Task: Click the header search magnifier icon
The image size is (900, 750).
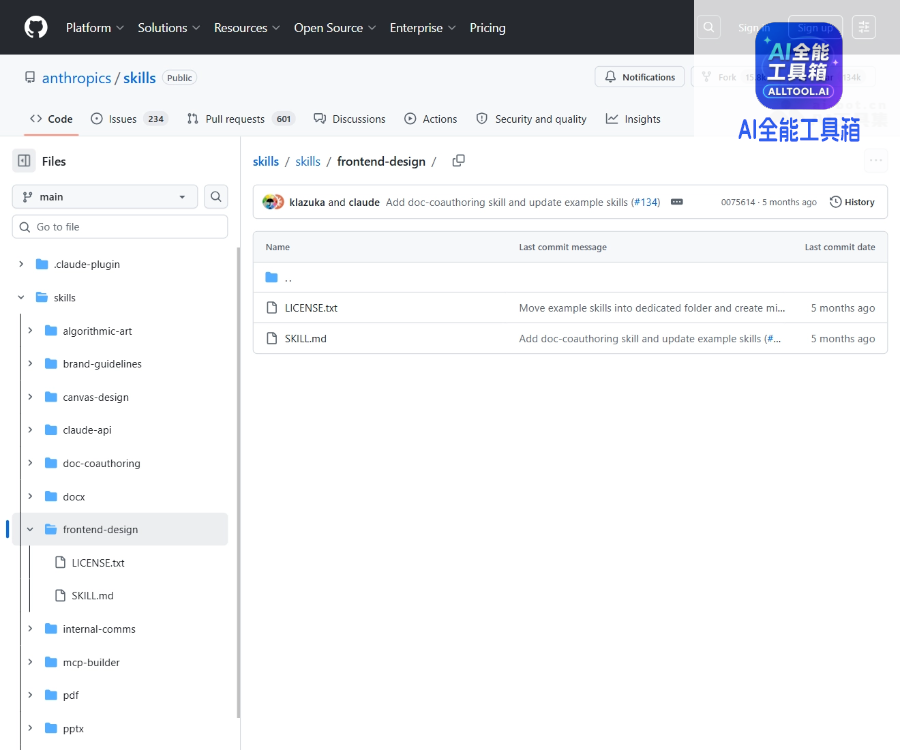Action: click(709, 27)
